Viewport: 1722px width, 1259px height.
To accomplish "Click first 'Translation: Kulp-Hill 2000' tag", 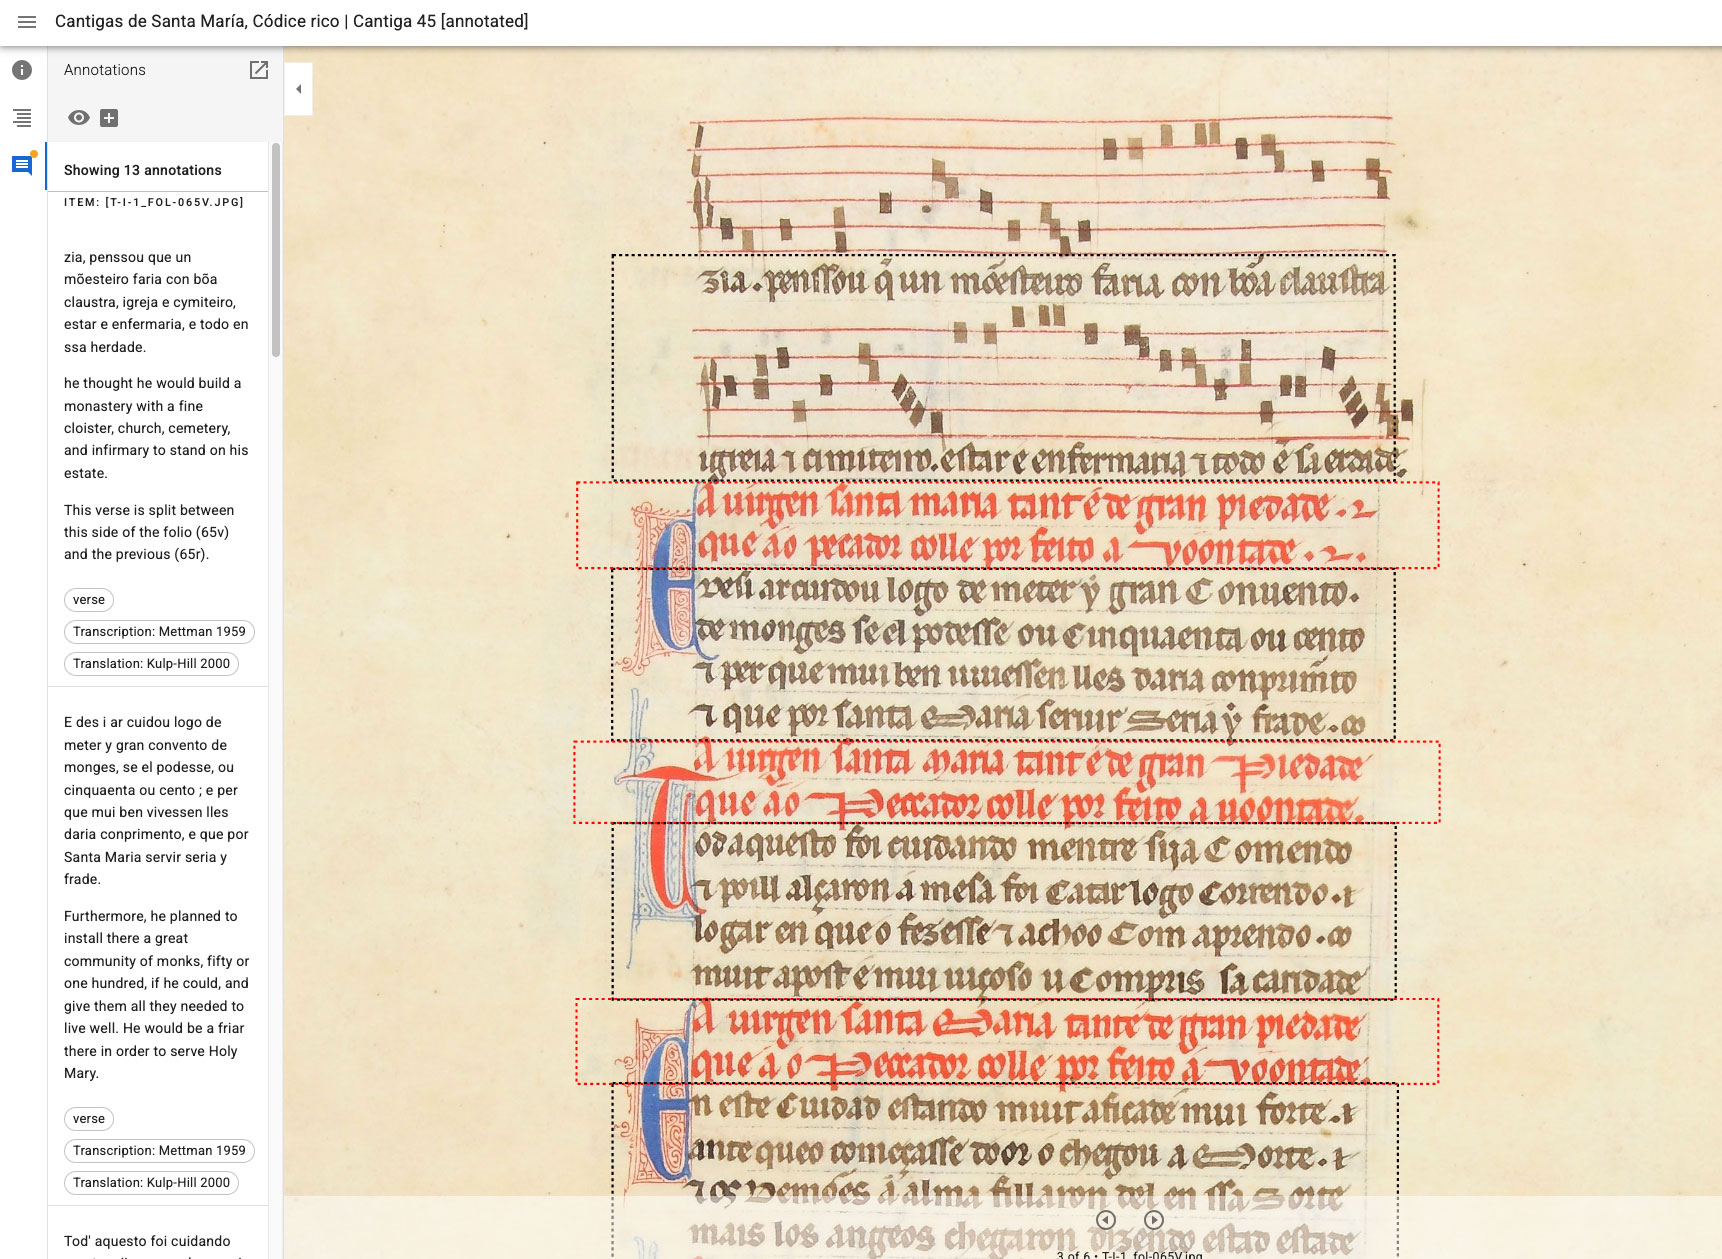I will (x=151, y=664).
